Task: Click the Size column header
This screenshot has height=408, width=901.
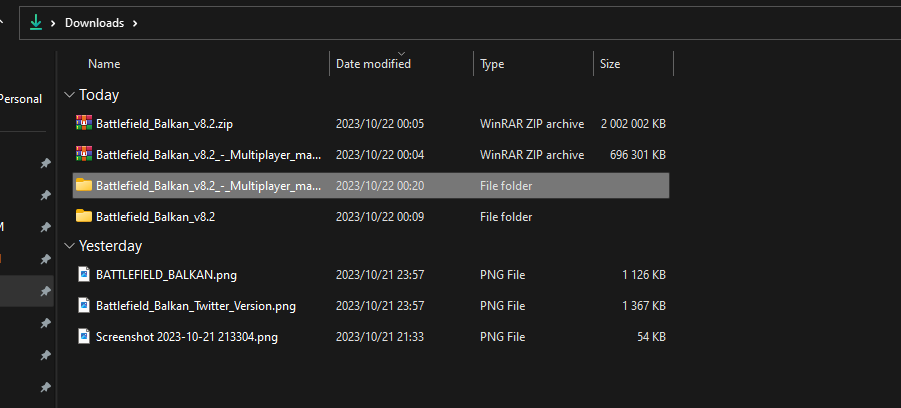Action: pos(610,64)
